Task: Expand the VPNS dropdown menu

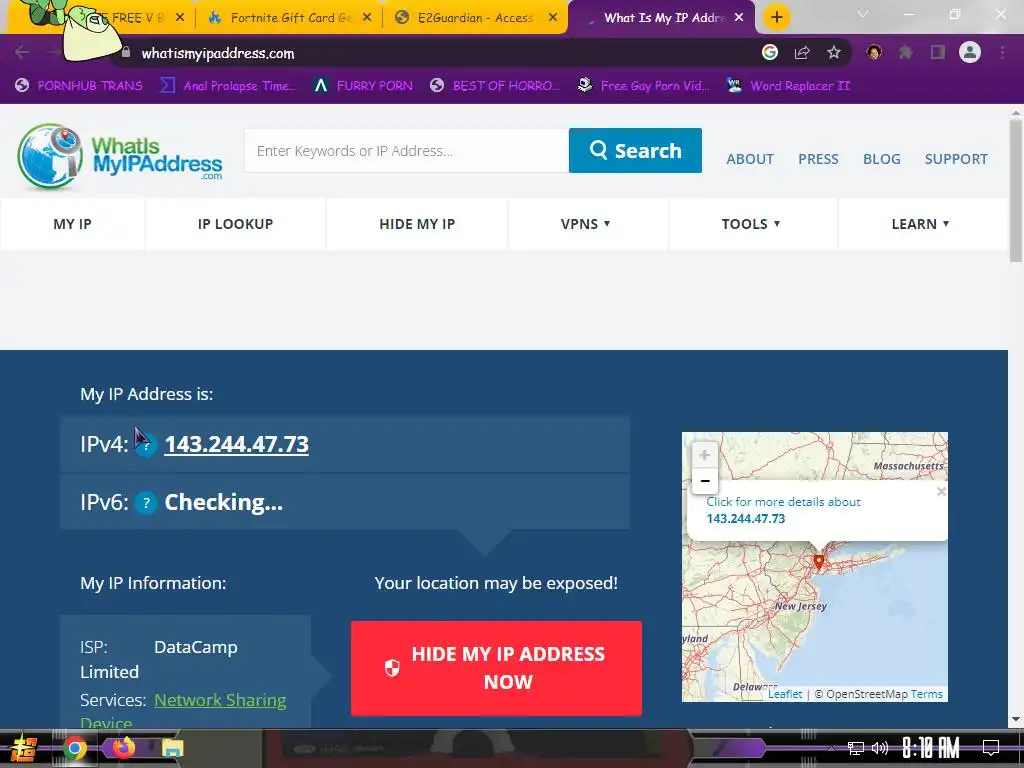Action: tap(586, 224)
